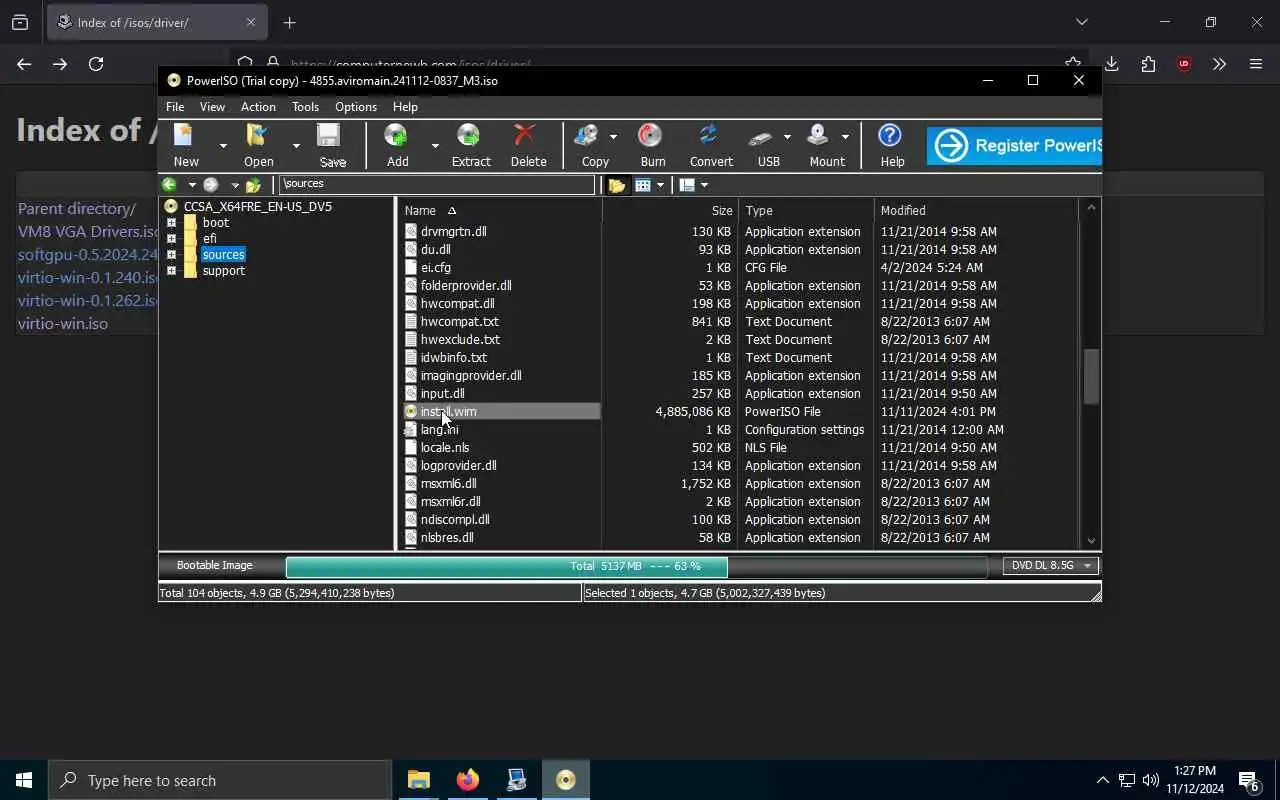Click the Open toolbar icon

click(x=258, y=145)
